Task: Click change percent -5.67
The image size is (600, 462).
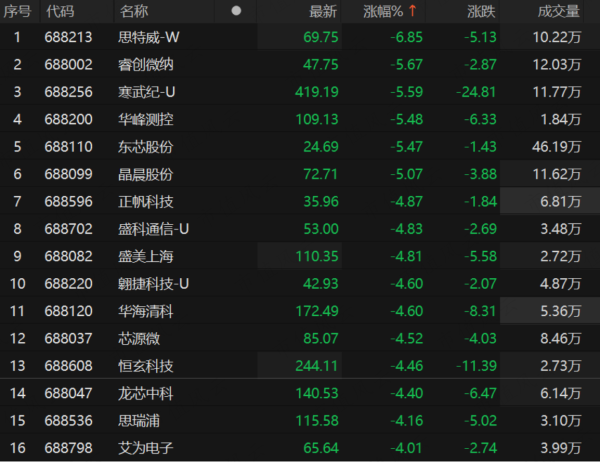Action: [406, 65]
